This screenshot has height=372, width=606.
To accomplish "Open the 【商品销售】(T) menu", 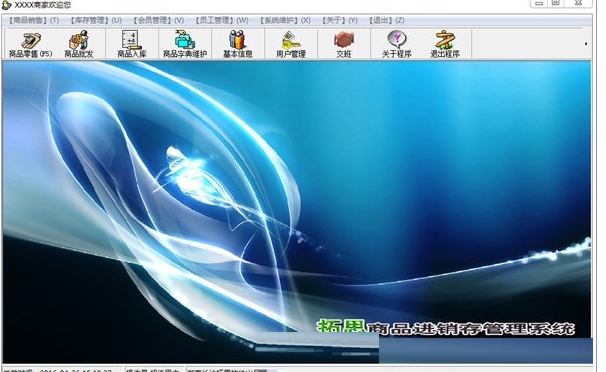I will pos(34,20).
